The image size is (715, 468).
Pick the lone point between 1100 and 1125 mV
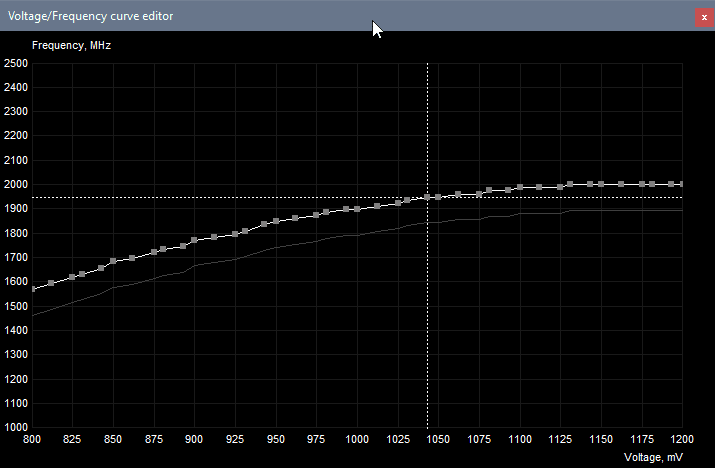coord(539,187)
